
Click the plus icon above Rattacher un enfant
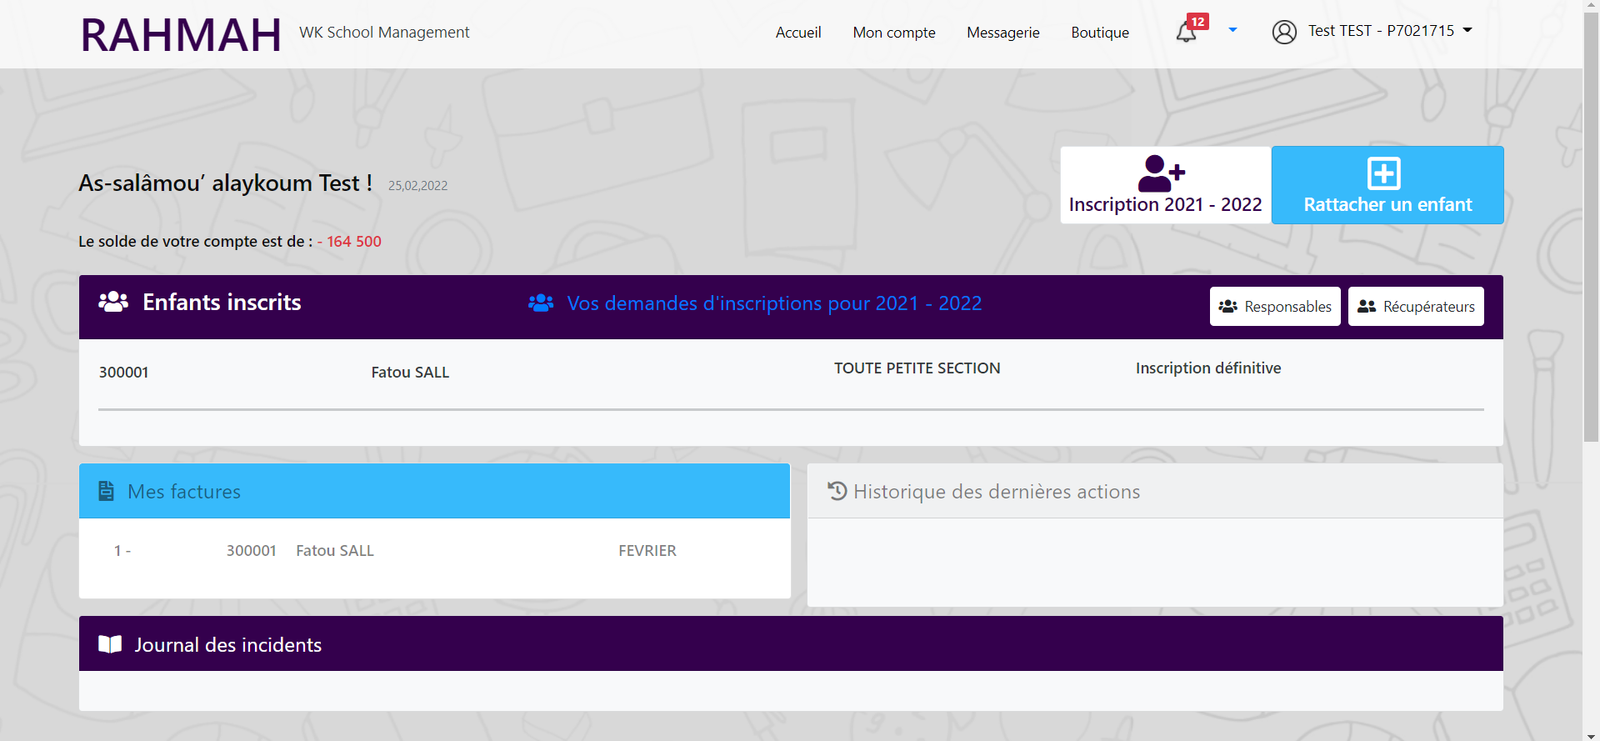coord(1384,174)
